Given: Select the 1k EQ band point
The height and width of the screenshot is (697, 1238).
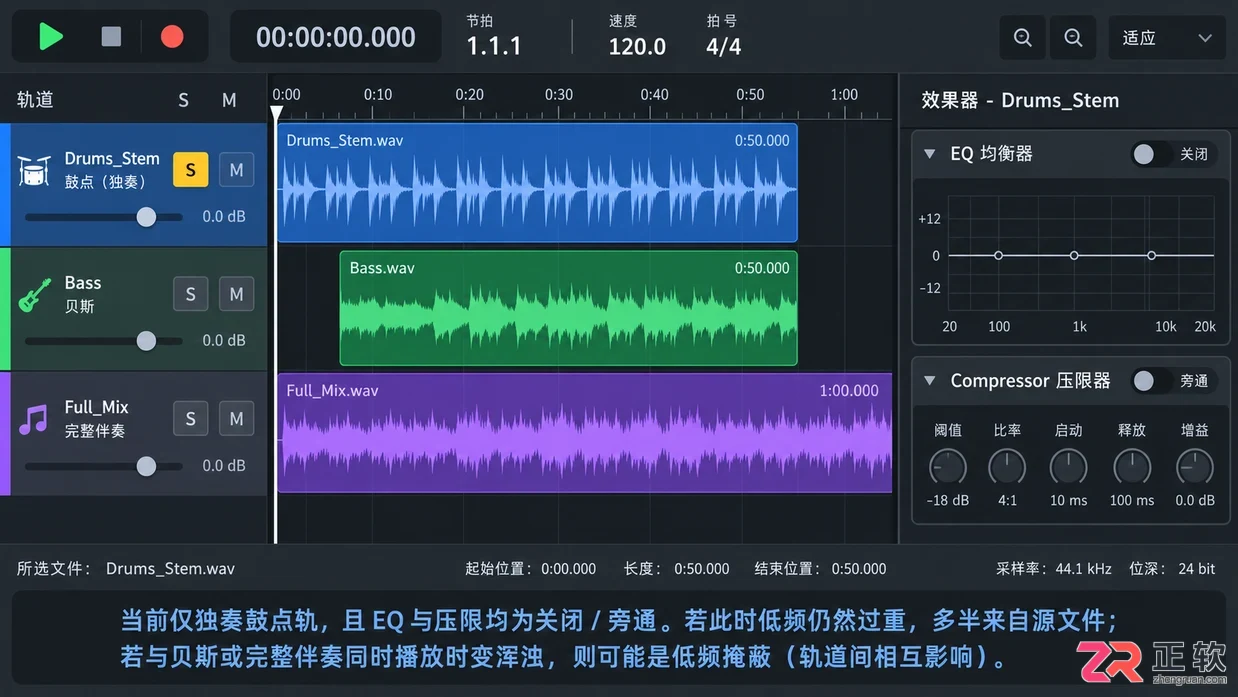Looking at the screenshot, I should point(1074,256).
